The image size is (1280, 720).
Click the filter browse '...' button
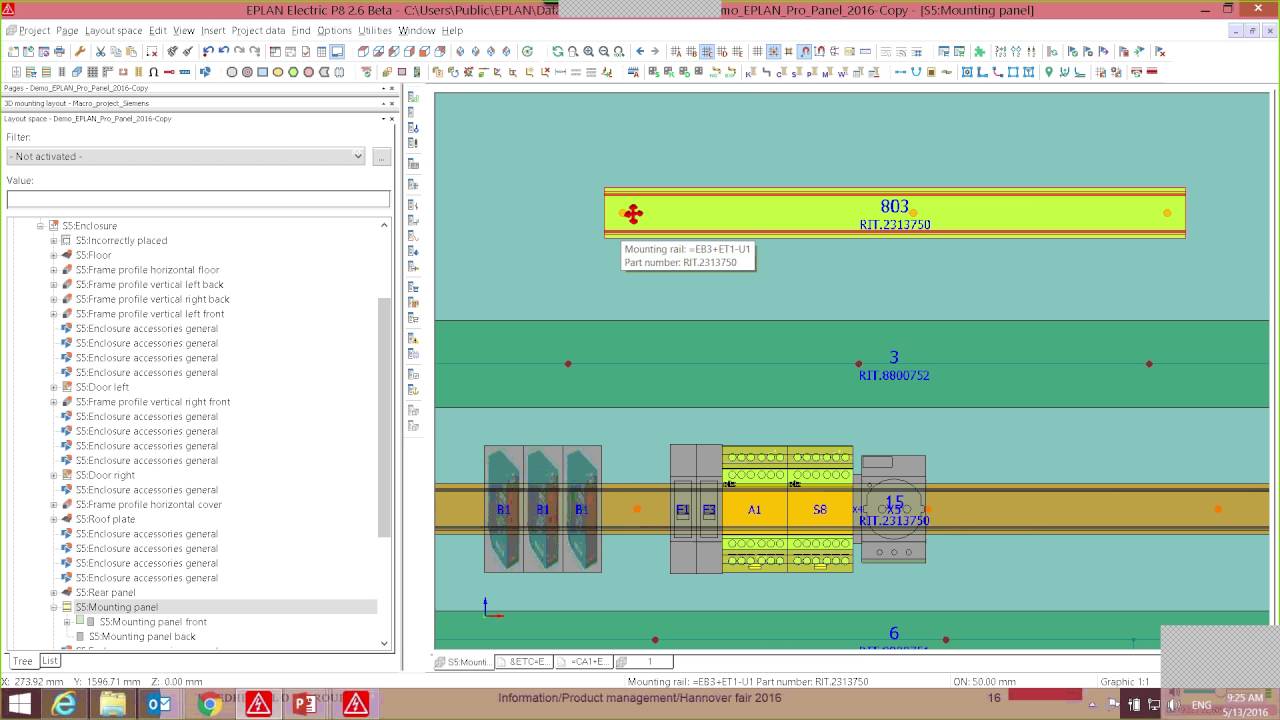(x=380, y=156)
